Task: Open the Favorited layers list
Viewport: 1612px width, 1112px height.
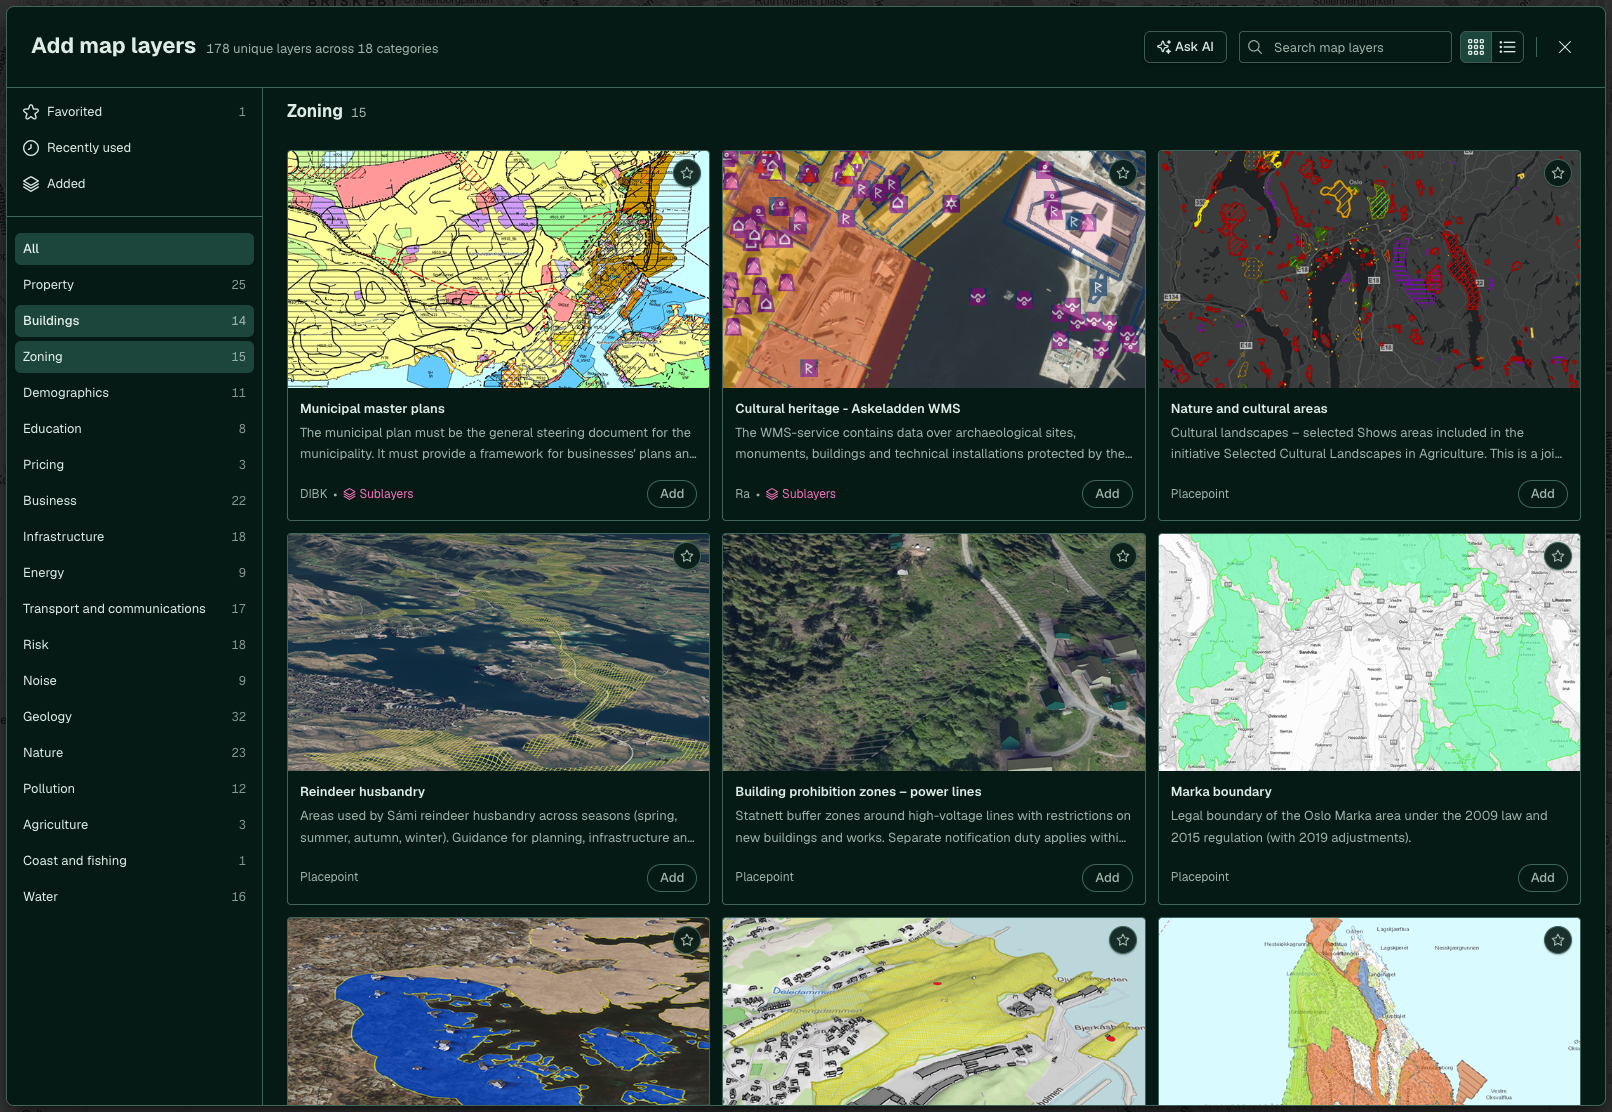Action: 134,112
